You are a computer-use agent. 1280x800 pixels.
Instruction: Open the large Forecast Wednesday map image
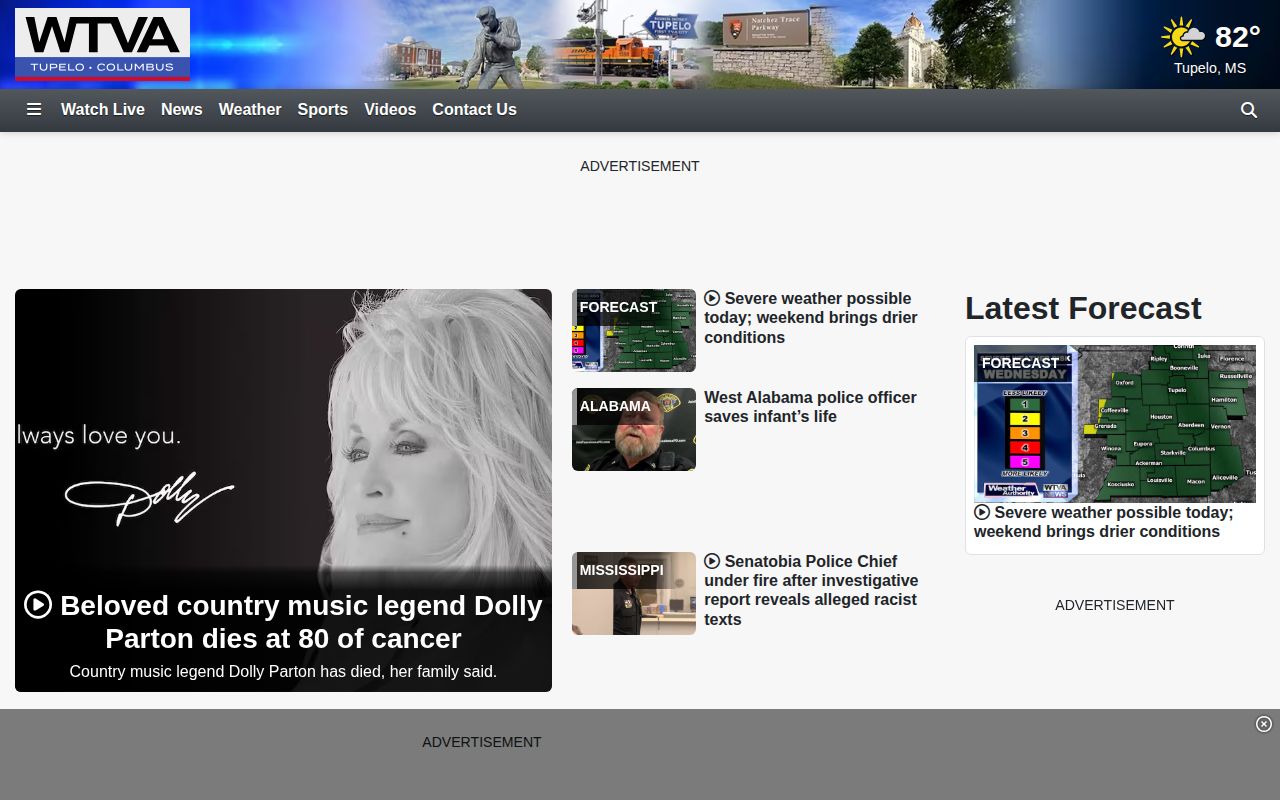[x=1115, y=424]
